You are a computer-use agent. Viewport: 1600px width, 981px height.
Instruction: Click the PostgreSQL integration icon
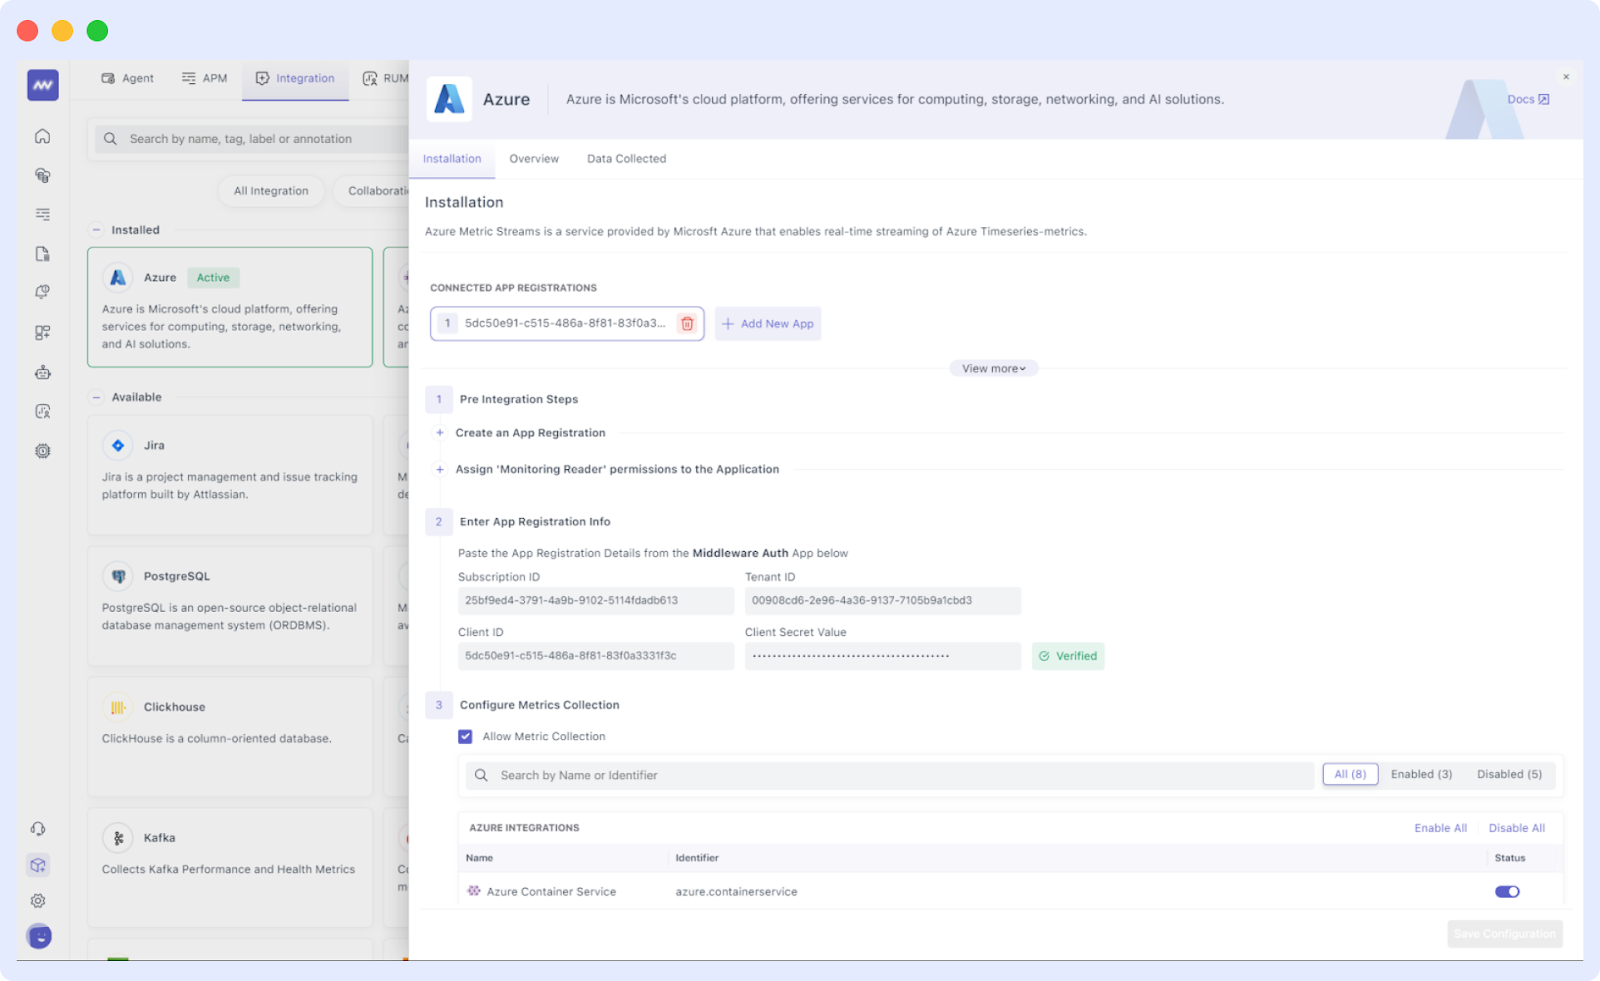pyautogui.click(x=118, y=576)
